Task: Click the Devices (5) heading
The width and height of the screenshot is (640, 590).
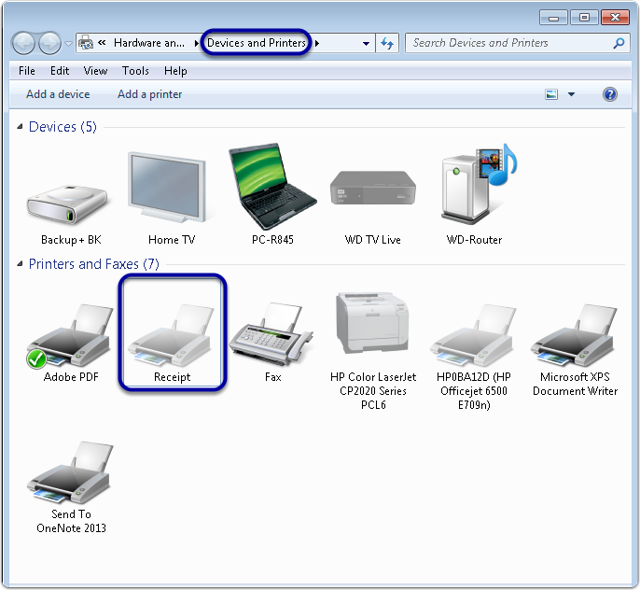Action: (x=62, y=127)
